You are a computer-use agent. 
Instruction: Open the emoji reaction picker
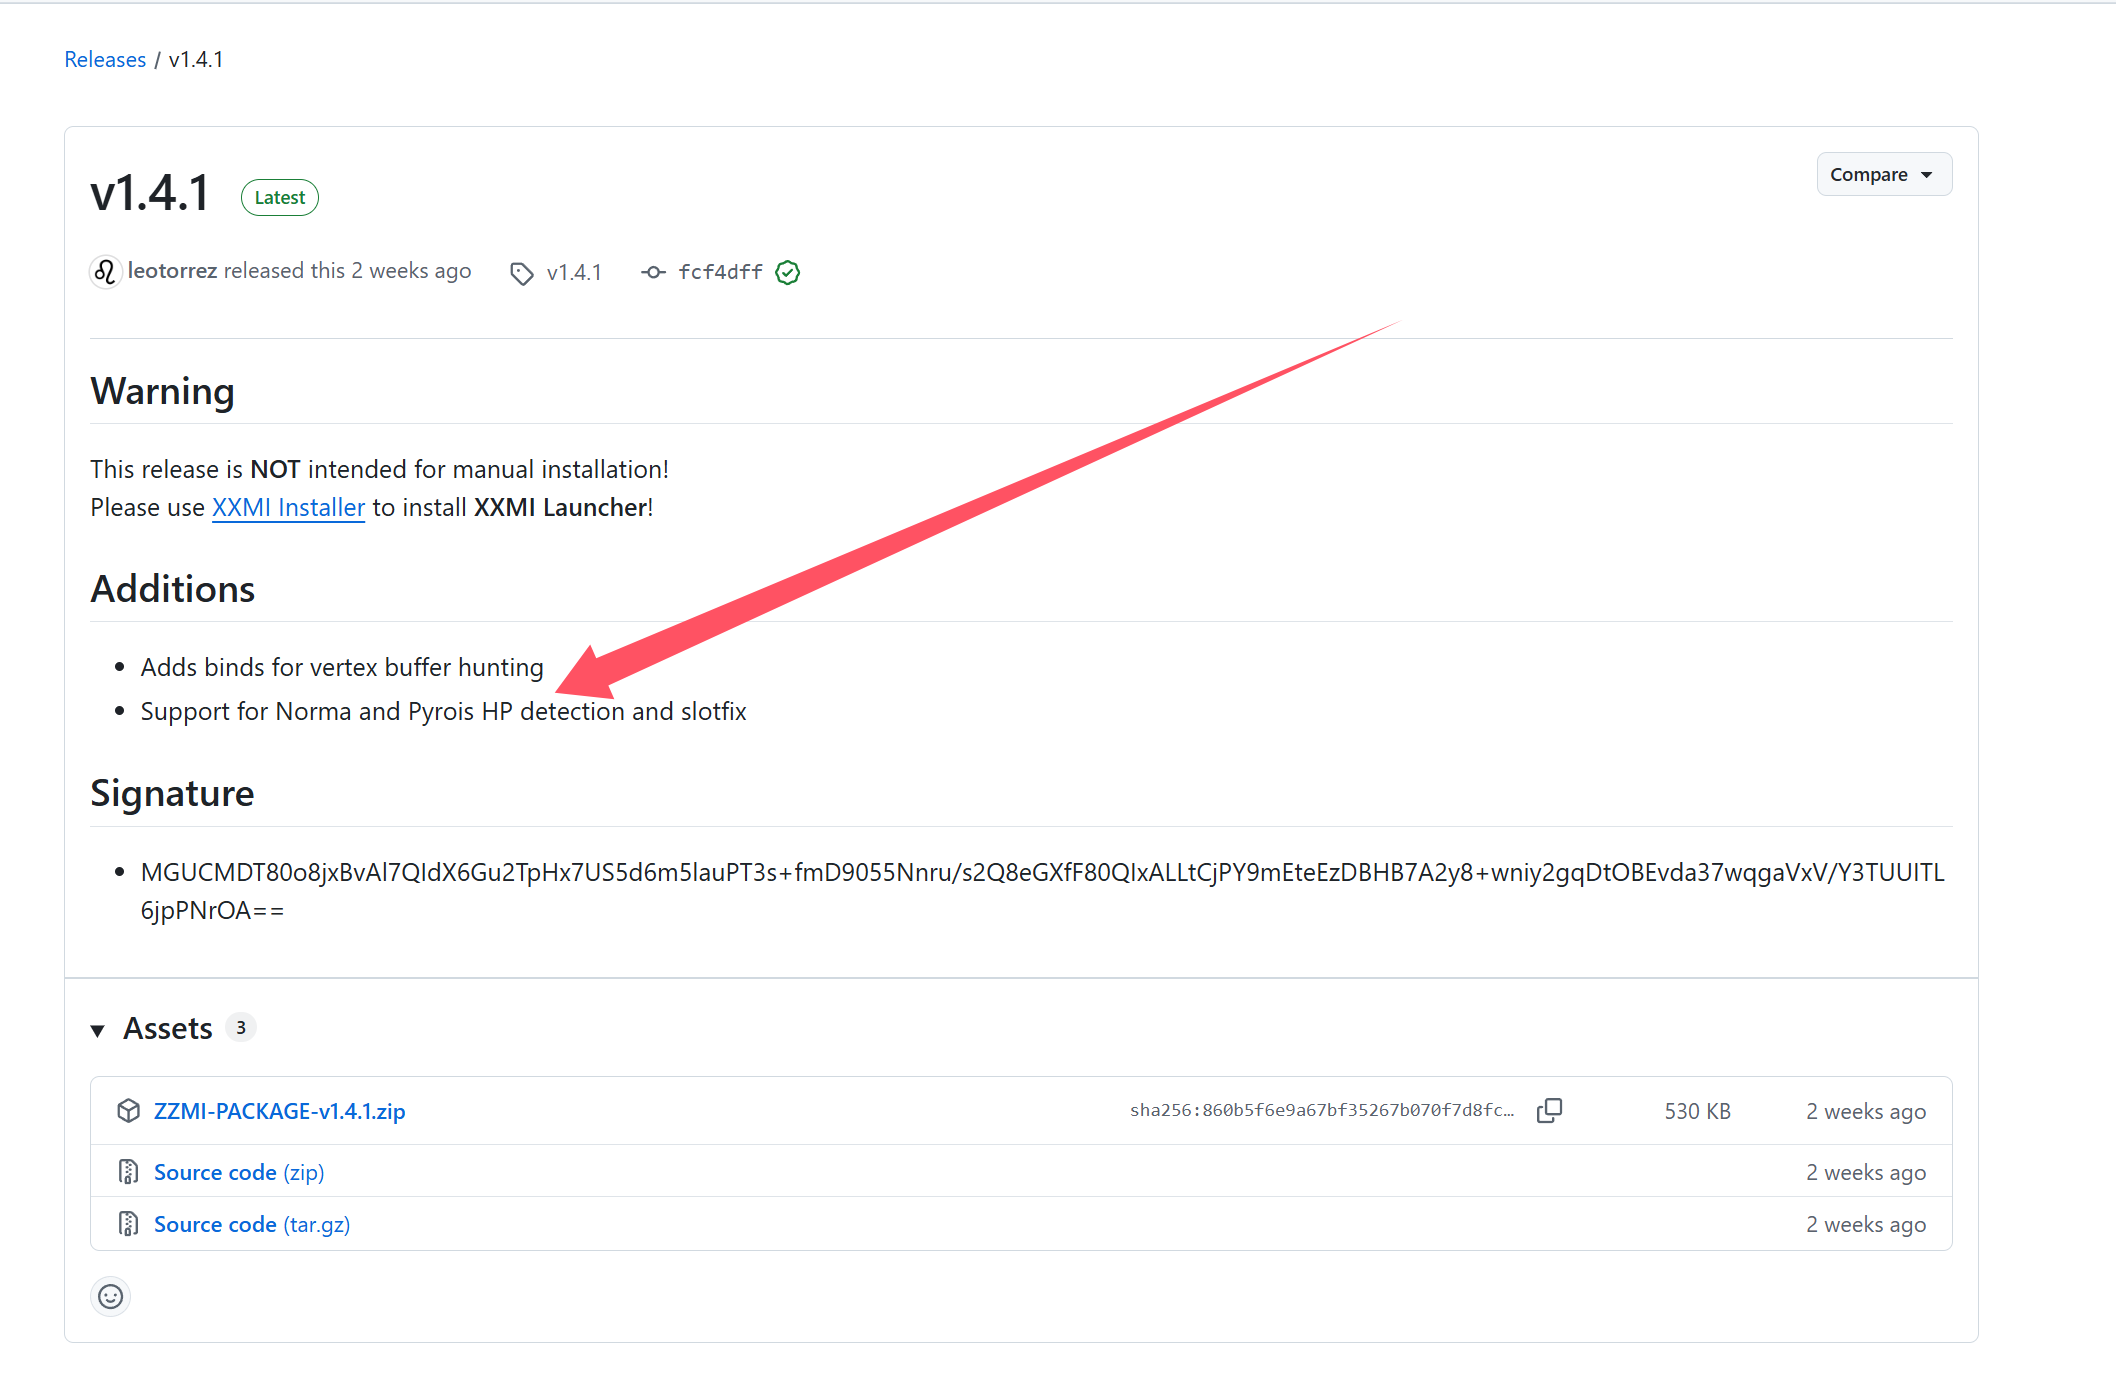(x=110, y=1297)
